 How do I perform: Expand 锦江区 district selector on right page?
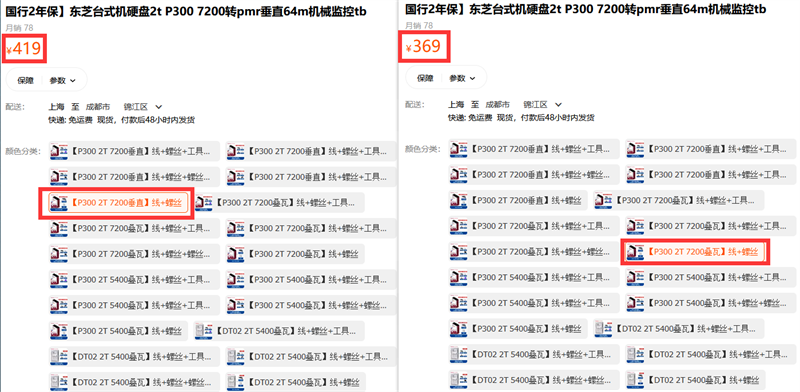(542, 105)
